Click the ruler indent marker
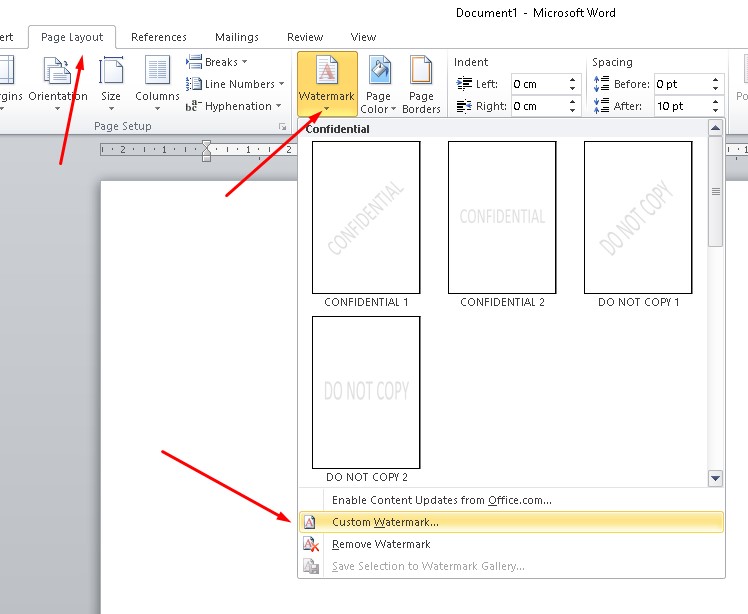748x614 pixels. [x=206, y=151]
